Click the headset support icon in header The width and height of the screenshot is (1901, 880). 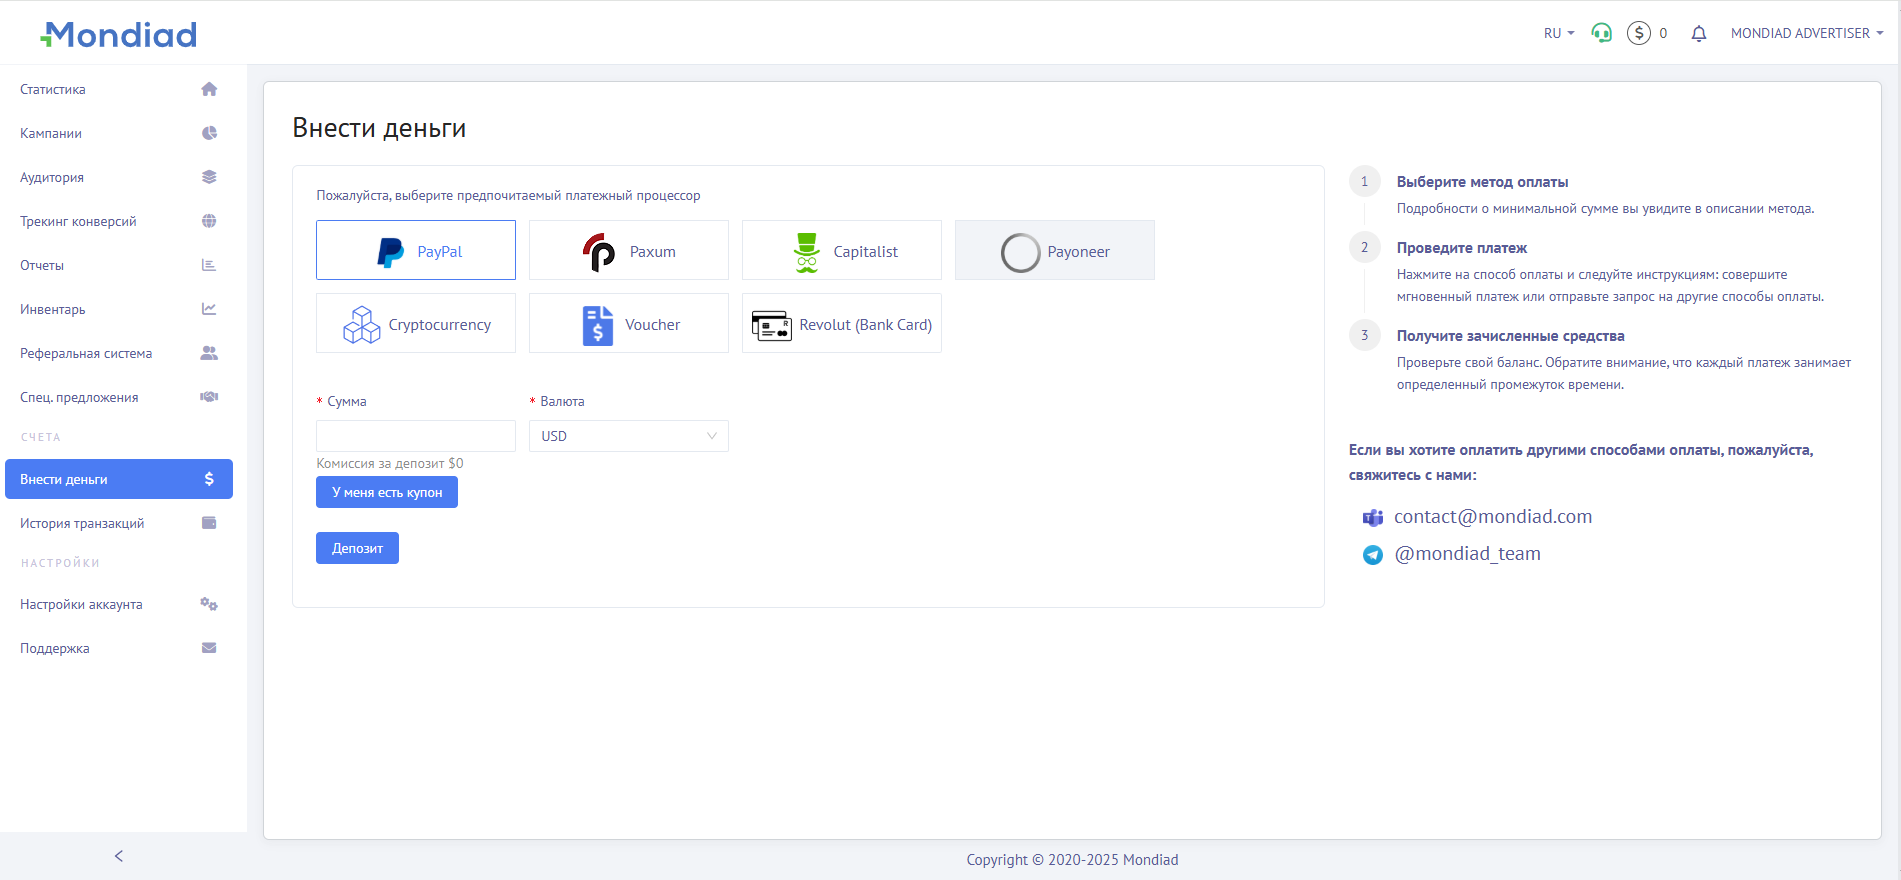(1601, 33)
